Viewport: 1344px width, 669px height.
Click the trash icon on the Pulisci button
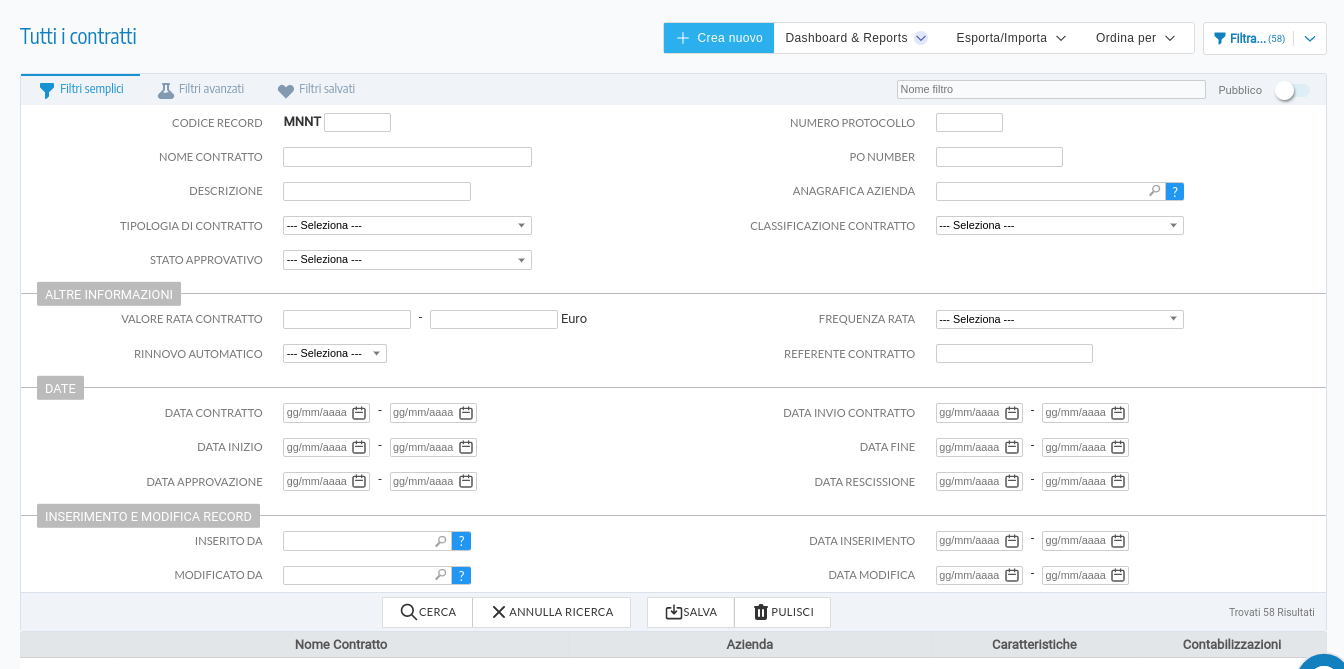(759, 611)
